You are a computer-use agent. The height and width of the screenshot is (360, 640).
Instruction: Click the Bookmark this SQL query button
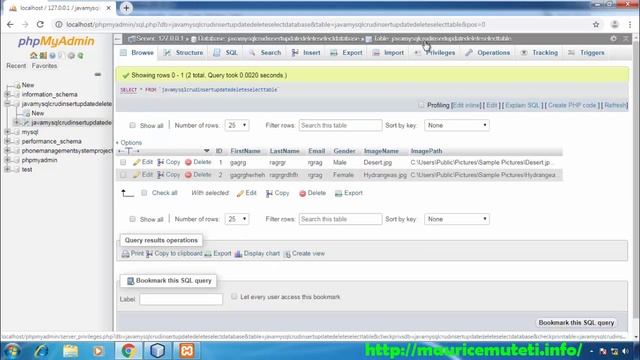click(x=576, y=322)
